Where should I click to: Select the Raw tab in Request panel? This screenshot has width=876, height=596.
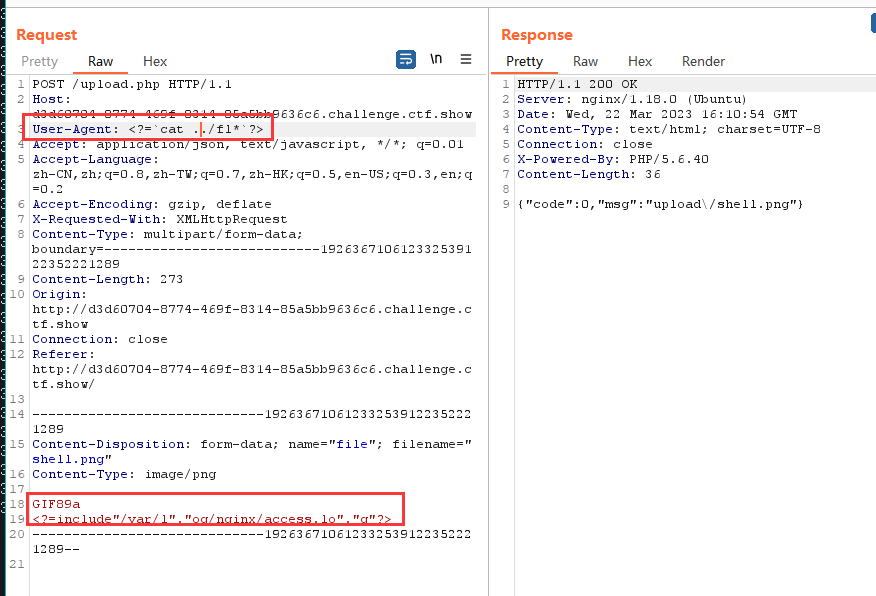100,62
